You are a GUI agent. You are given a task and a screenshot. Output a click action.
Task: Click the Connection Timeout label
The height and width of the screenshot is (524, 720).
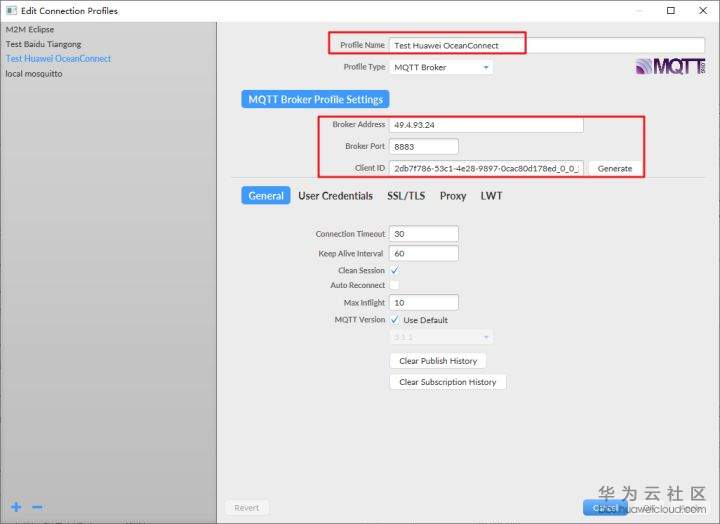pos(350,234)
